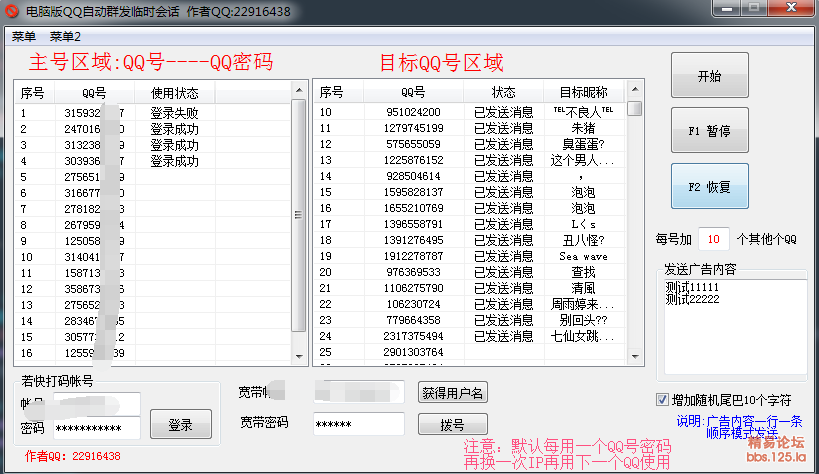Click the F2 恢复 button
819x474 pixels.
709,186
